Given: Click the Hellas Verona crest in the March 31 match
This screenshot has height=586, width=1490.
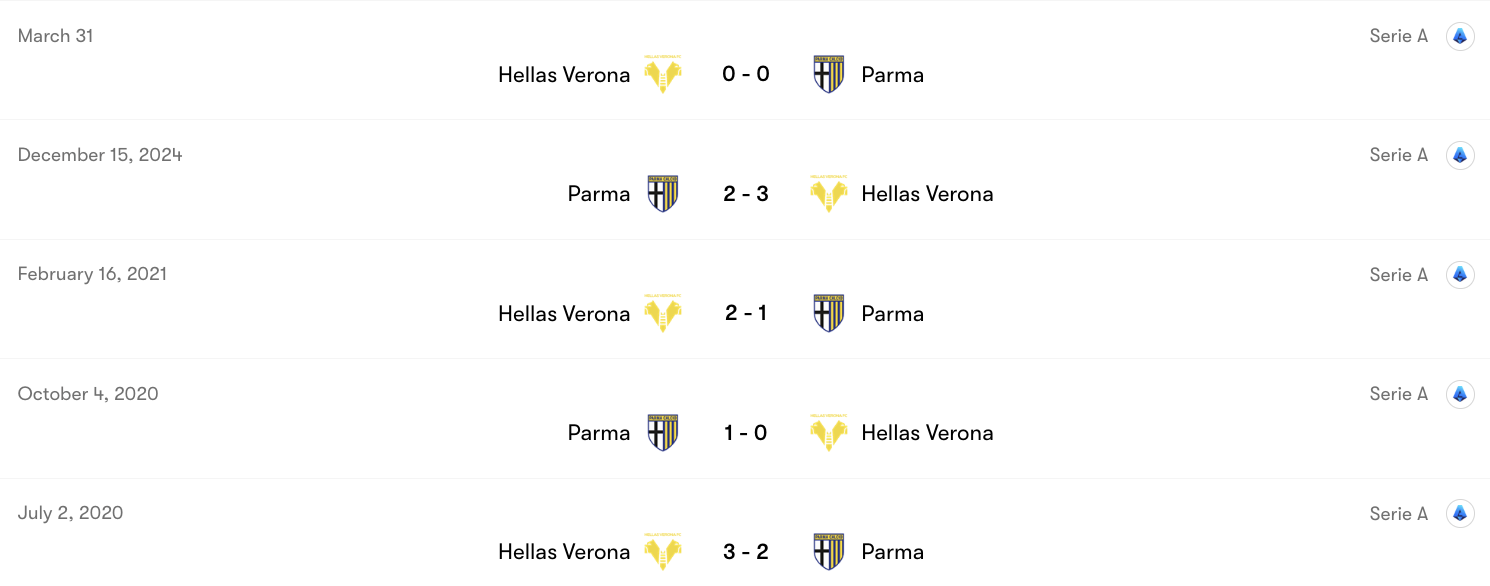Looking at the screenshot, I should [663, 73].
